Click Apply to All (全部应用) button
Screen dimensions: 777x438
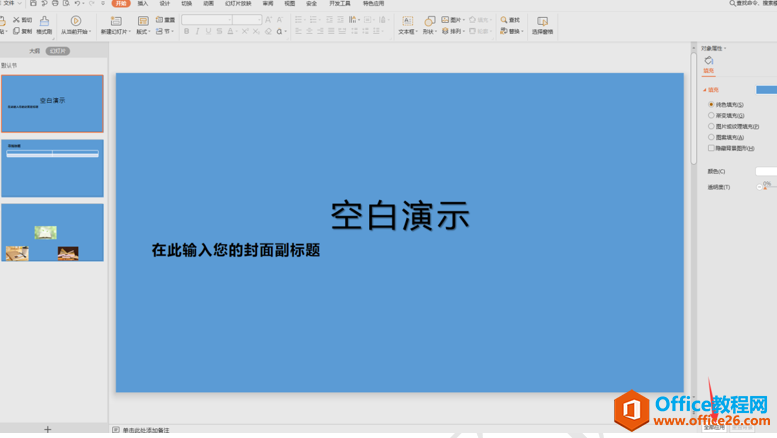(714, 427)
